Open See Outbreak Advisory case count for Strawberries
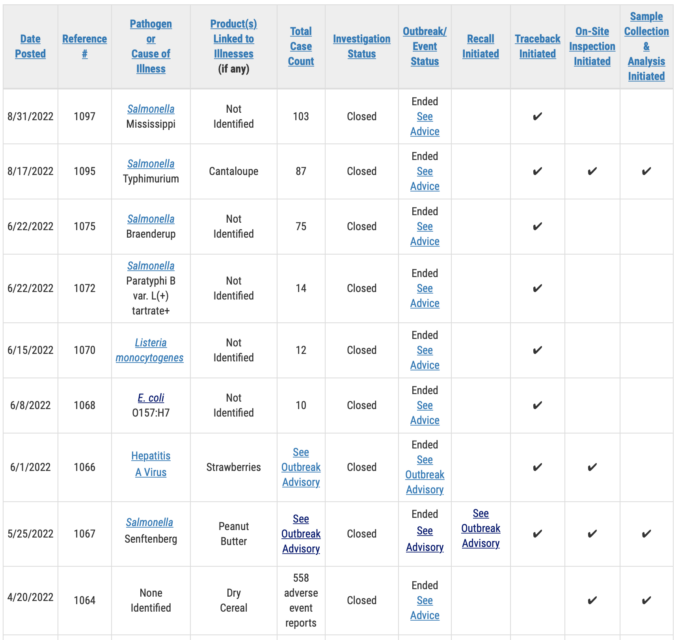Viewport: 678px width, 640px height. (301, 467)
